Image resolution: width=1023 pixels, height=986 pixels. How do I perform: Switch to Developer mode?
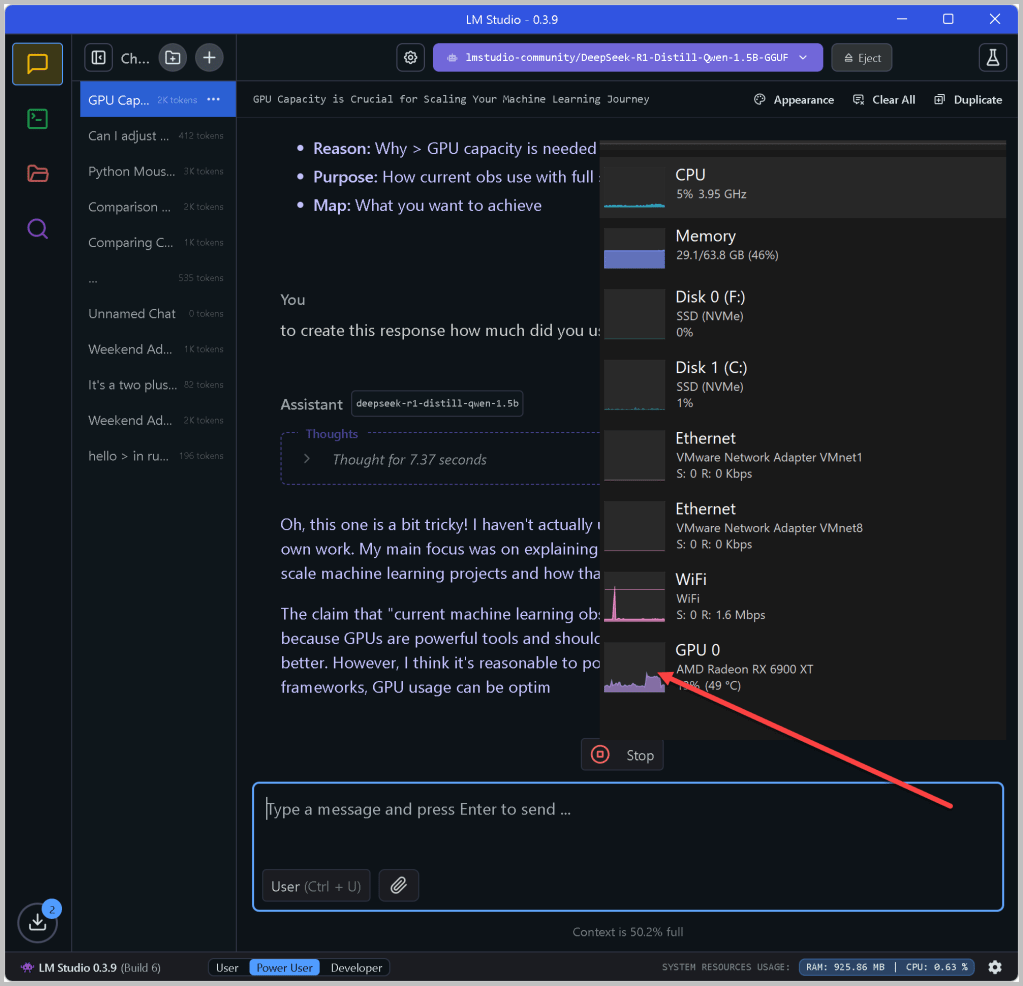(x=356, y=967)
